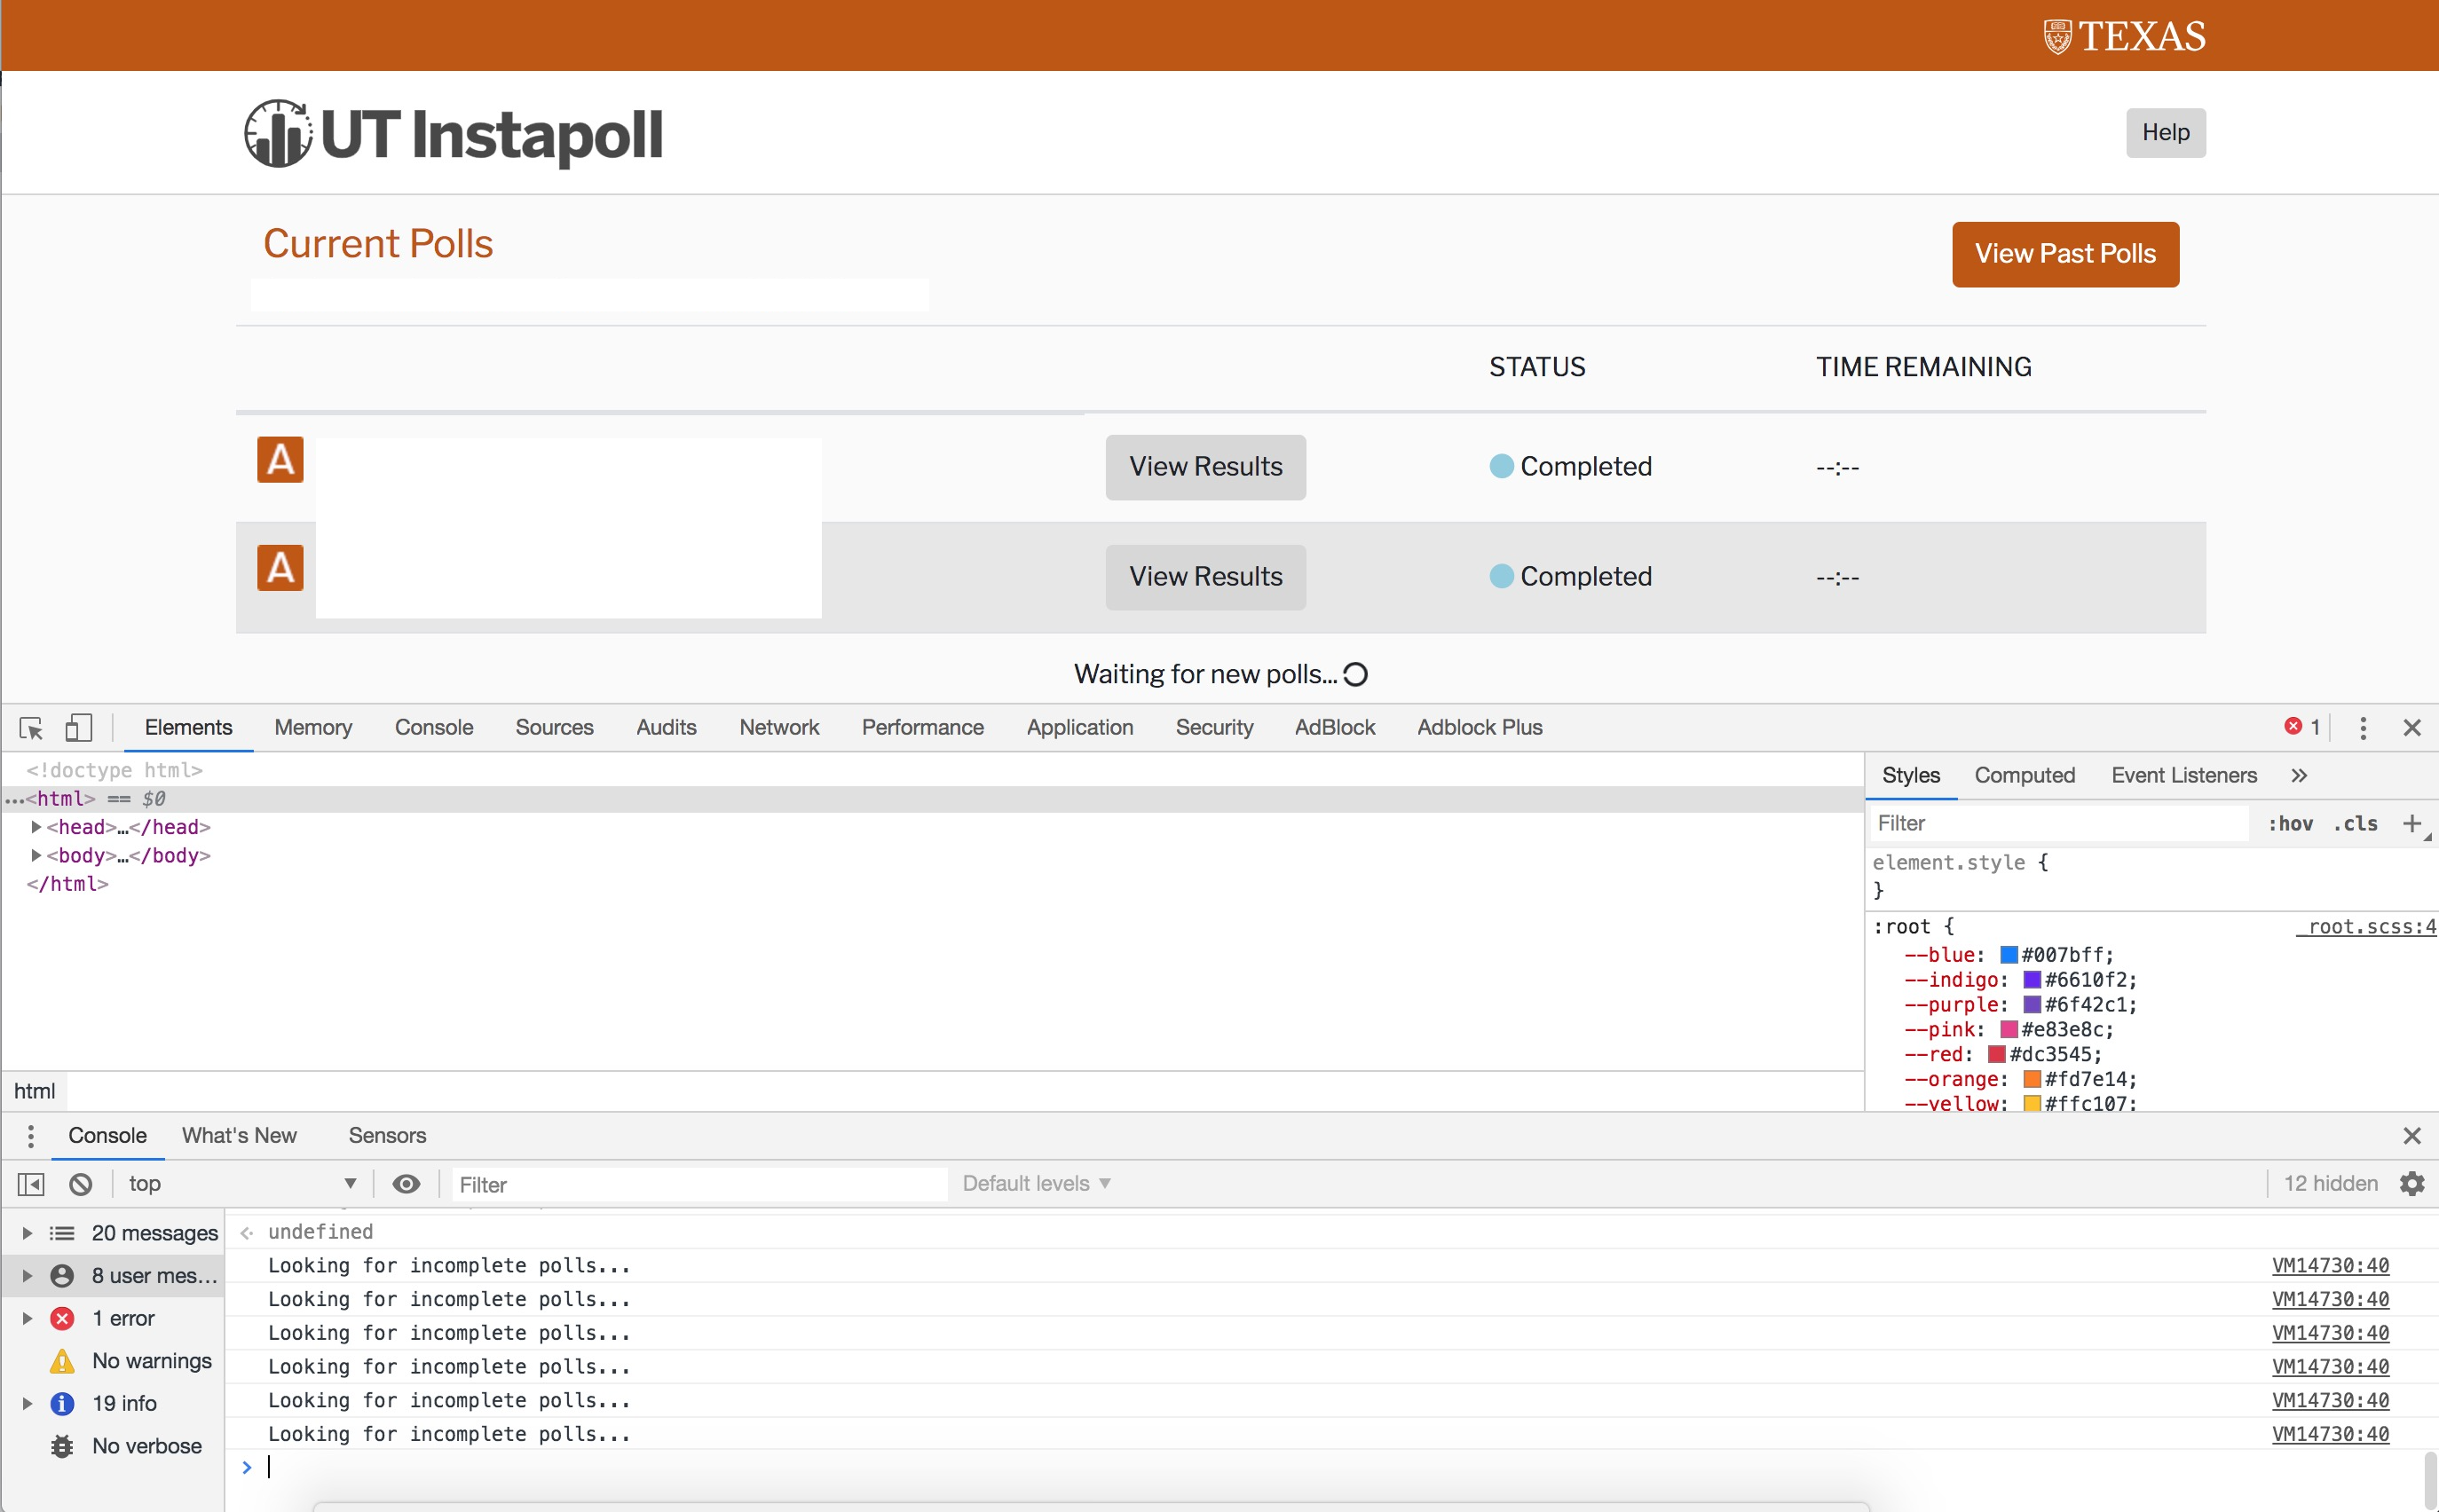Close the console drawer
The image size is (2439, 1512).
pos(2412,1136)
